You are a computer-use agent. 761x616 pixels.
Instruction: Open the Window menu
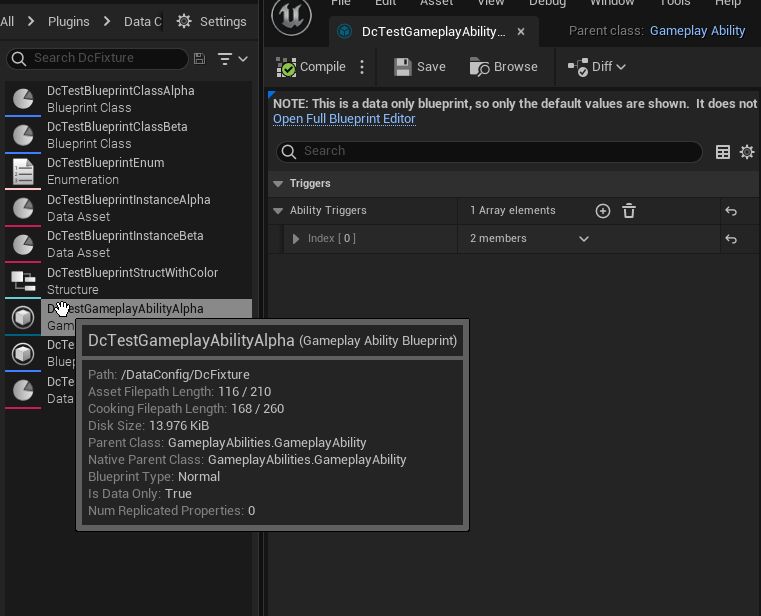coord(612,3)
